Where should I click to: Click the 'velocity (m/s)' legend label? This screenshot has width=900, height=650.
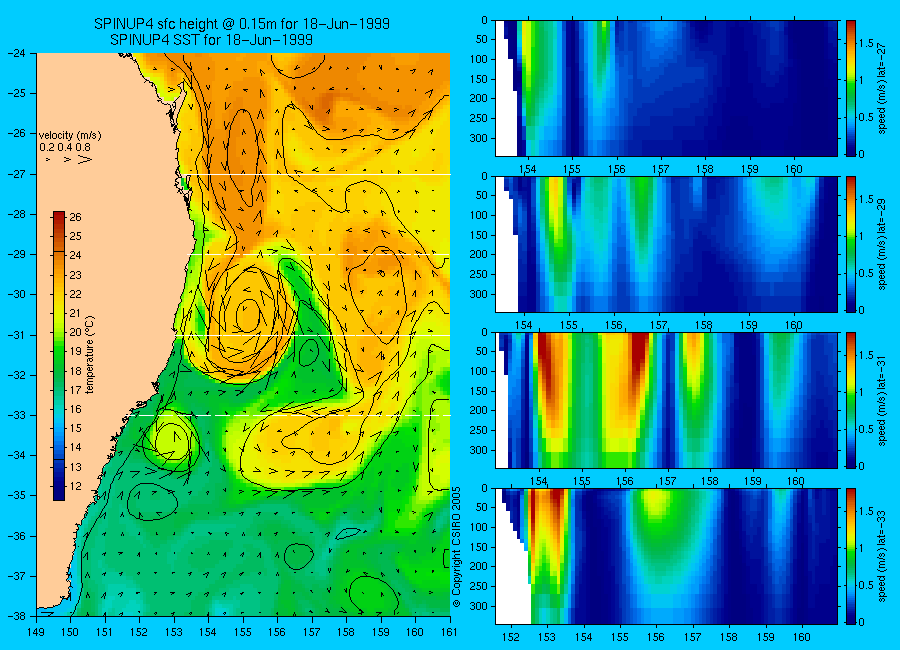point(70,136)
